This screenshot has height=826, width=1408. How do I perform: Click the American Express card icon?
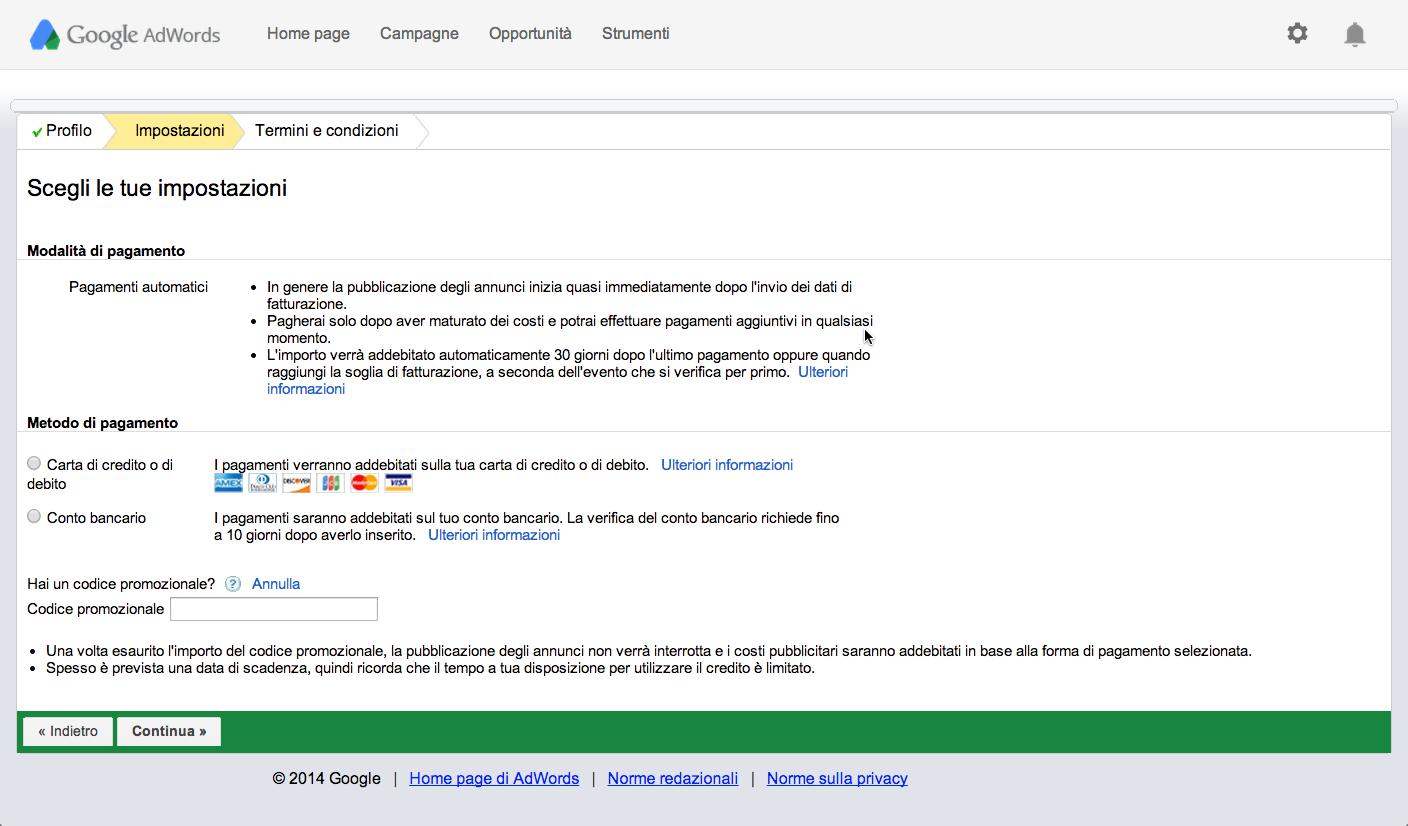point(228,484)
